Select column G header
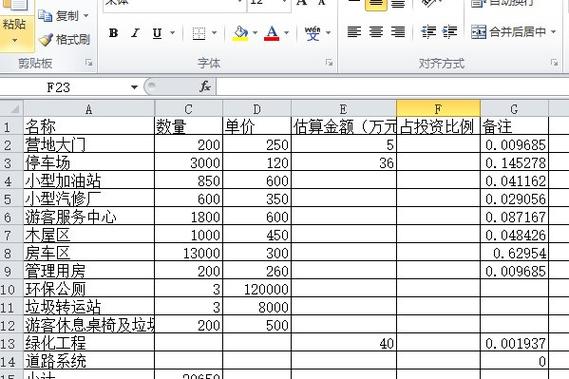Viewport: 569px width, 379px height. click(x=514, y=109)
